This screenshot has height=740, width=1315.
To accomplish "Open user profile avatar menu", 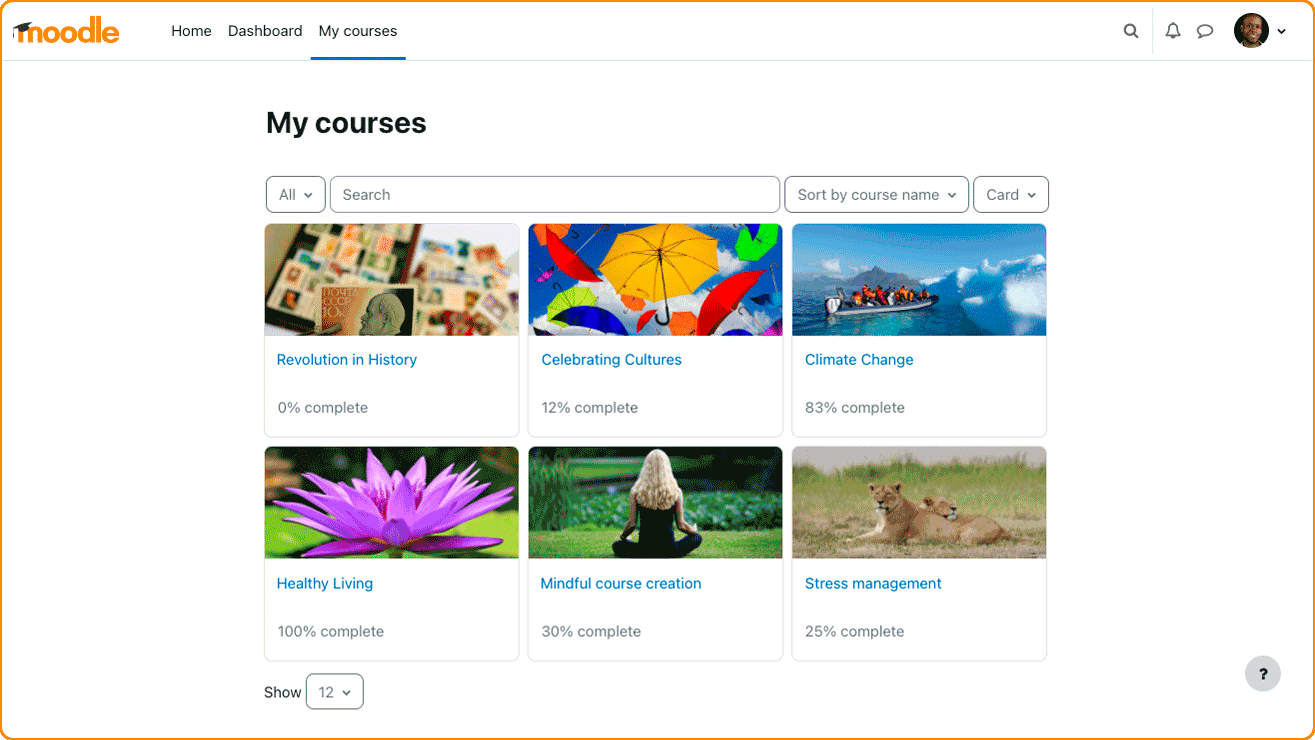I will coord(1259,31).
